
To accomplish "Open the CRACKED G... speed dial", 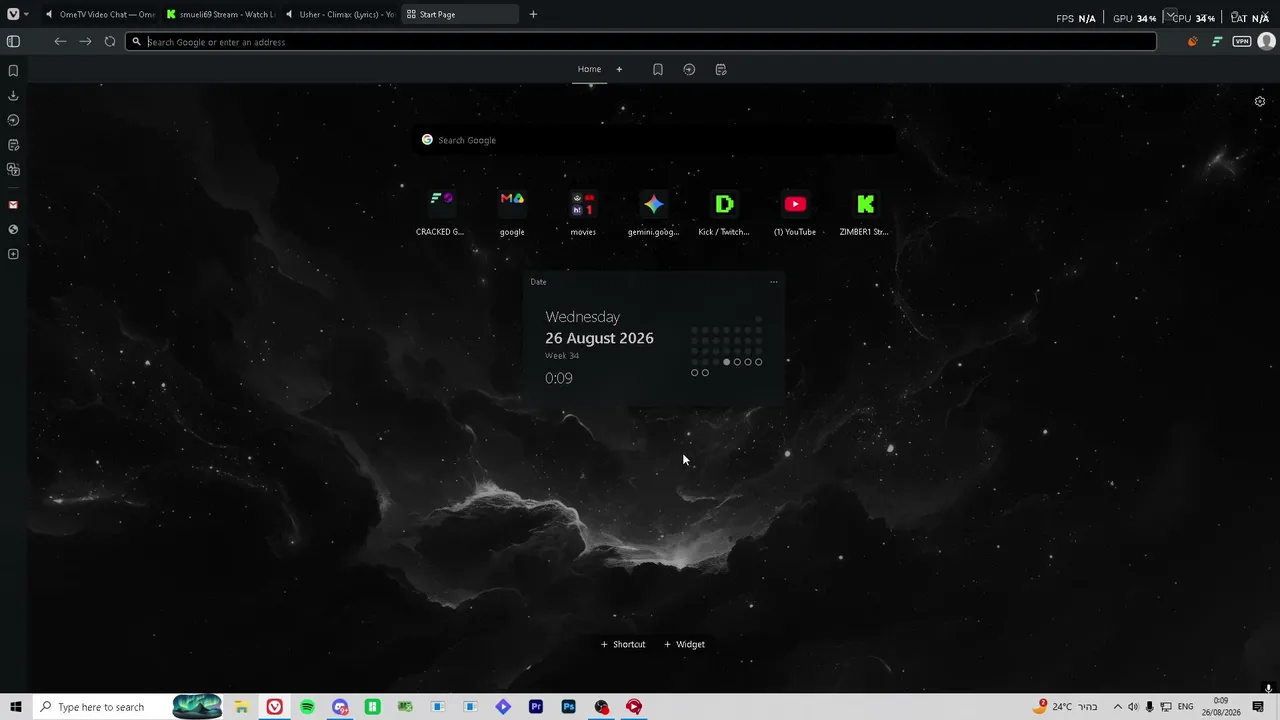I will 440,213.
